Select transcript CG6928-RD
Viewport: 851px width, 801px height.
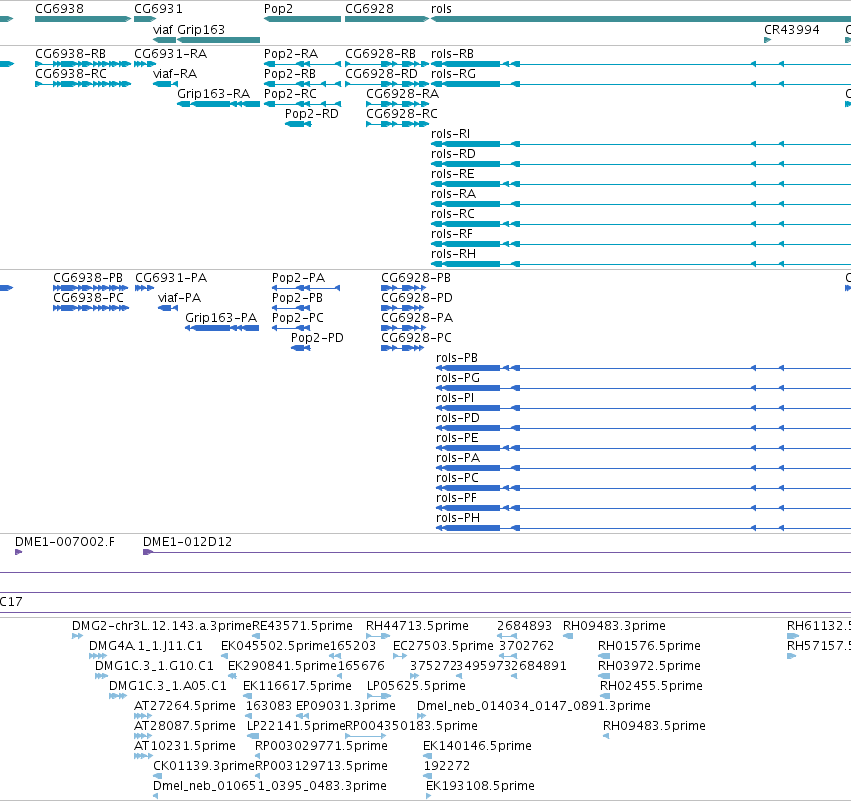(x=387, y=84)
